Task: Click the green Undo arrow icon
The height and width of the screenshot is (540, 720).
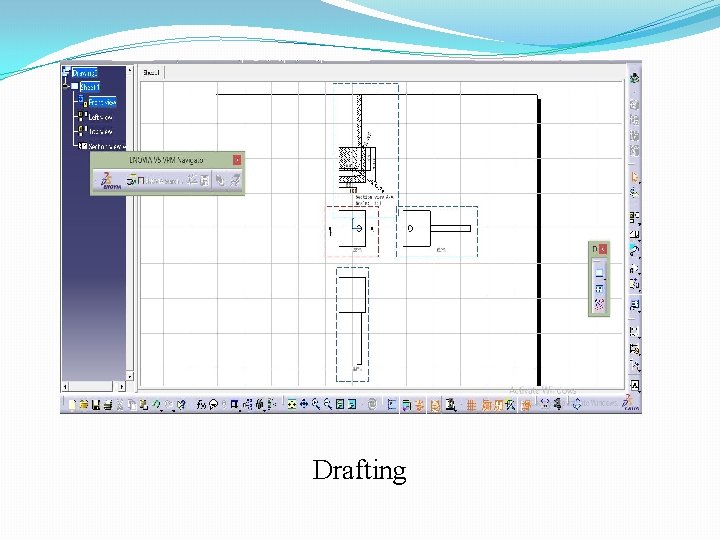Action: coord(156,404)
